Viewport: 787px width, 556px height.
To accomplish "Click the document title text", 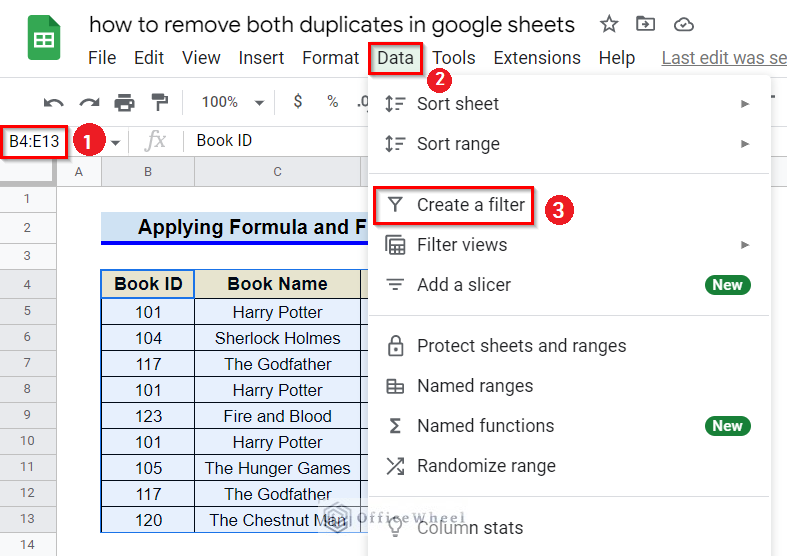I will [332, 25].
